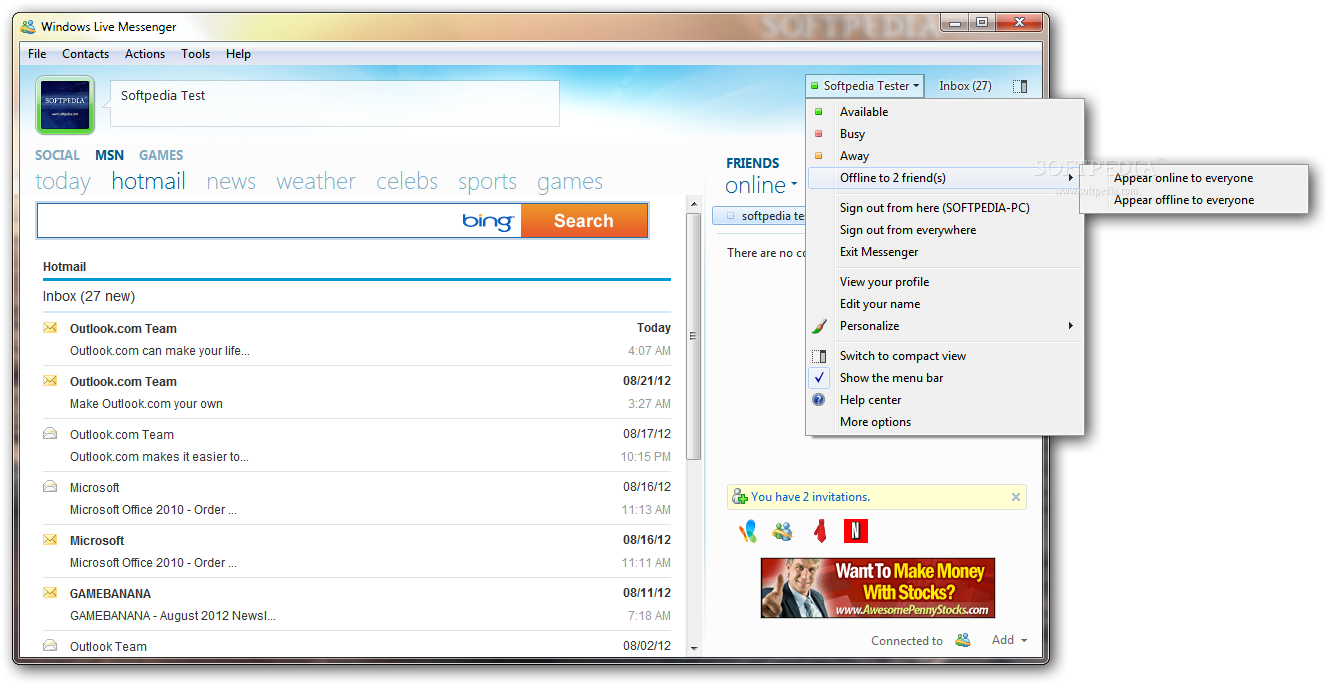1329x685 pixels.
Task: Dismiss the invitations notification
Action: [1016, 497]
